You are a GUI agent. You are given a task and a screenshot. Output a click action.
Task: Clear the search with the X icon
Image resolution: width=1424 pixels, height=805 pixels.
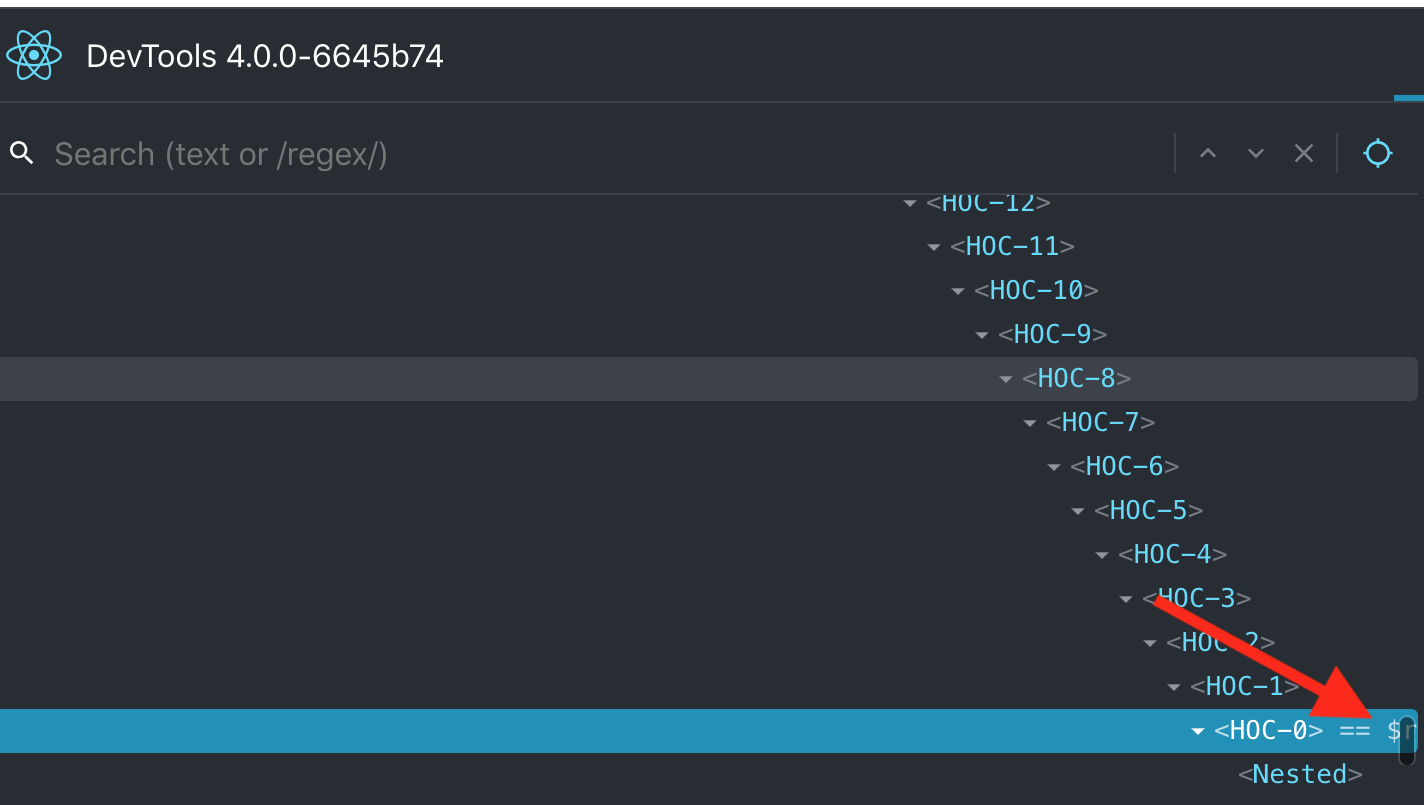pos(1303,153)
